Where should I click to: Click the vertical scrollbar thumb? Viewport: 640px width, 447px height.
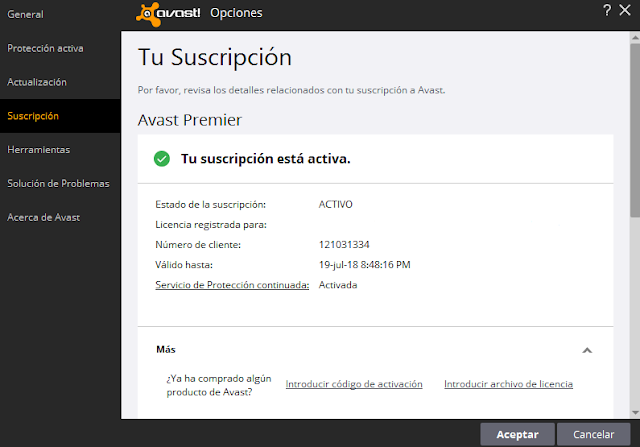pyautogui.click(x=635, y=130)
